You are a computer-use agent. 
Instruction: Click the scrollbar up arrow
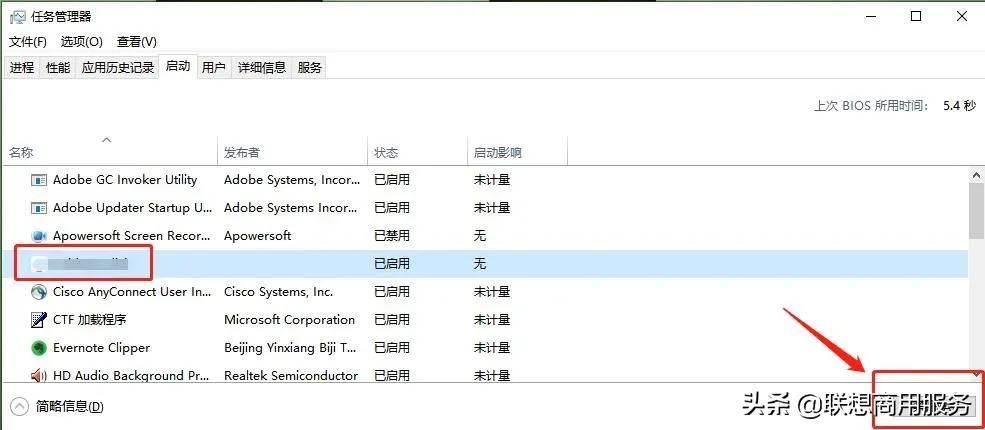tap(976, 175)
